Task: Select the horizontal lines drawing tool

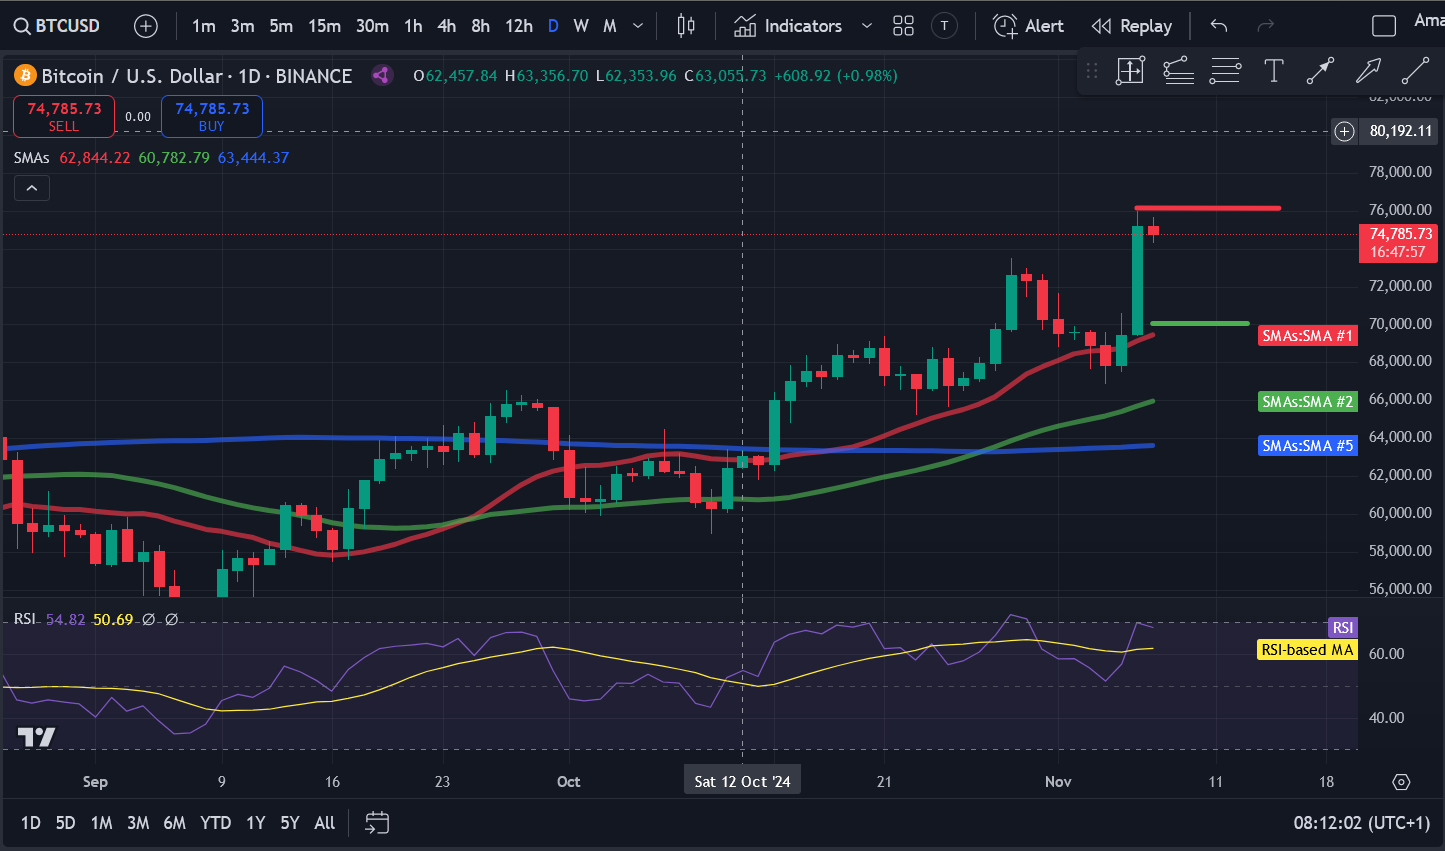Action: 1226,71
